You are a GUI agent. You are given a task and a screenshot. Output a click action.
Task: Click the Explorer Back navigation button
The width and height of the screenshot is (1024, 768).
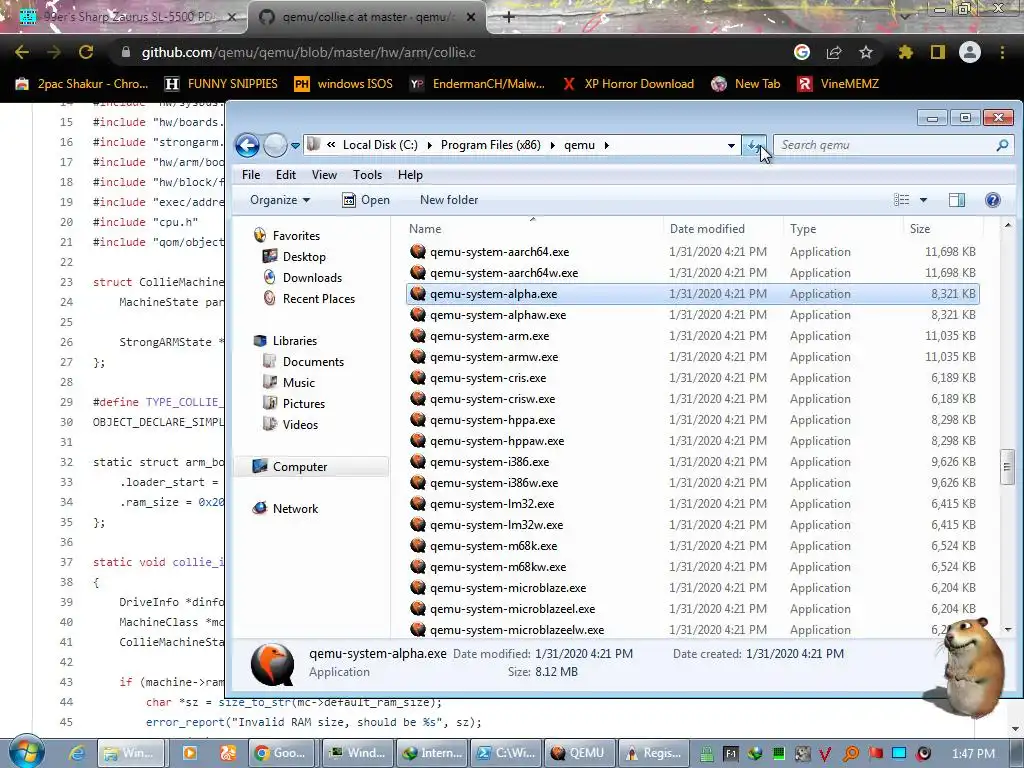pyautogui.click(x=248, y=145)
